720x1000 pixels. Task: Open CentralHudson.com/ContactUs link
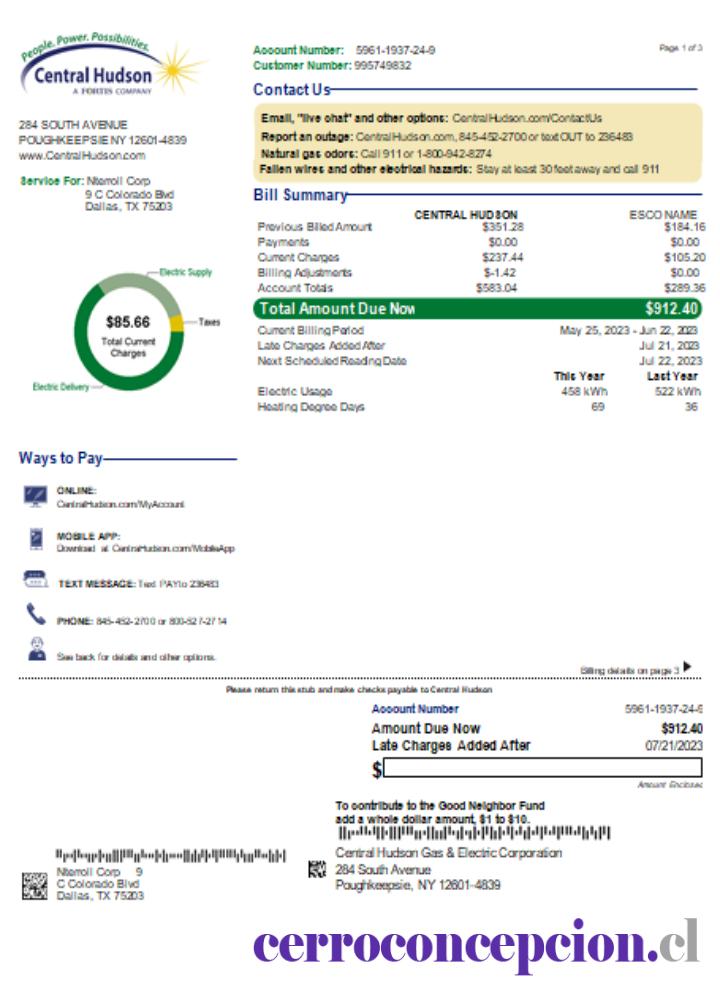point(527,118)
